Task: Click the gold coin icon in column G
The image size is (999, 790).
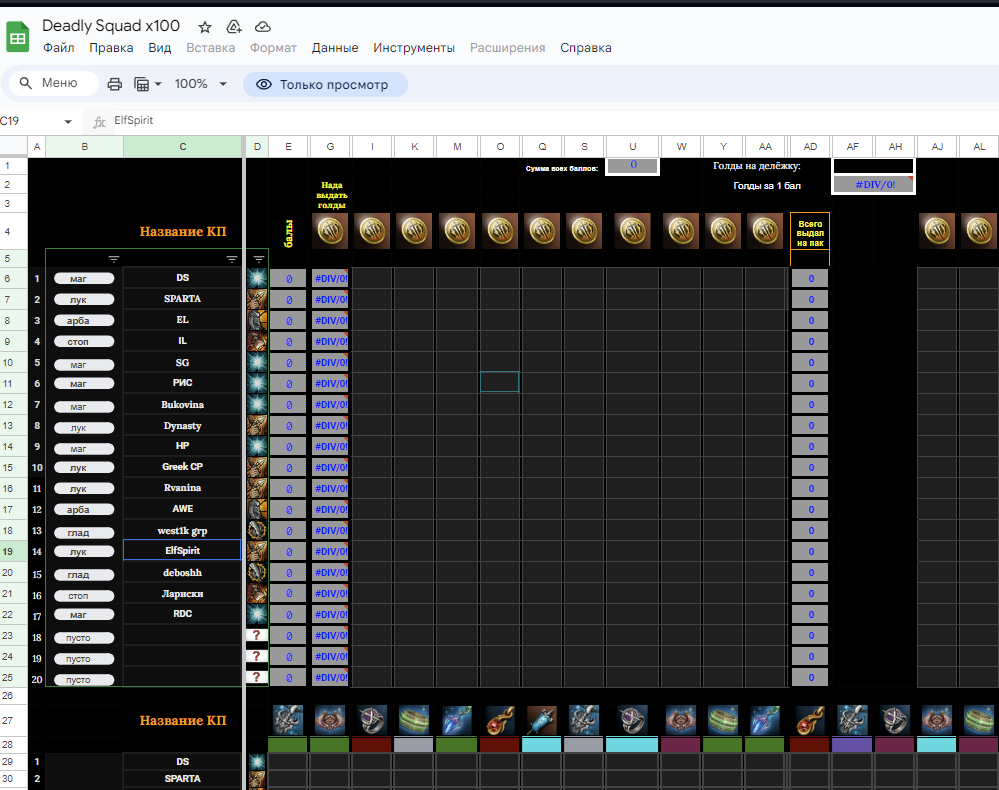Action: tap(329, 230)
